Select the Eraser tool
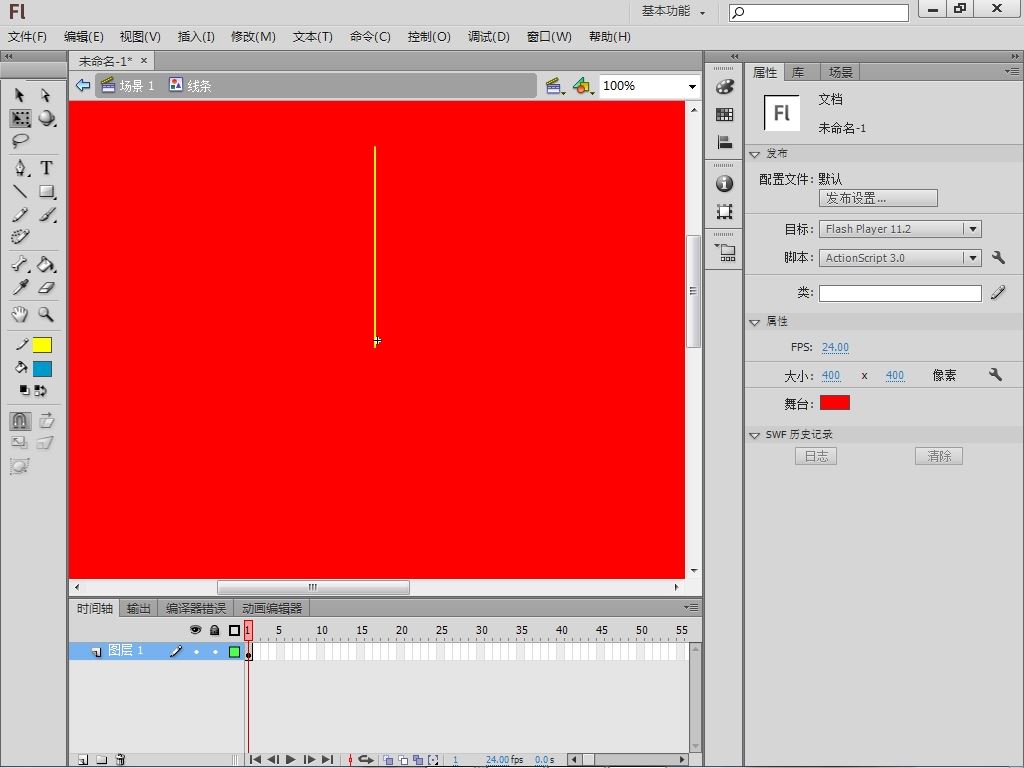 tap(46, 287)
